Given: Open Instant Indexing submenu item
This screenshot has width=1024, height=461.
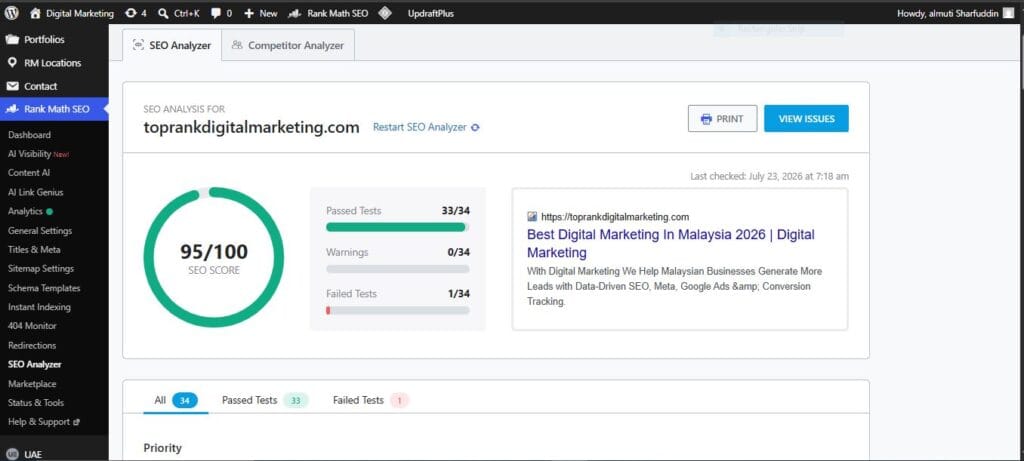Looking at the screenshot, I should click(x=39, y=307).
